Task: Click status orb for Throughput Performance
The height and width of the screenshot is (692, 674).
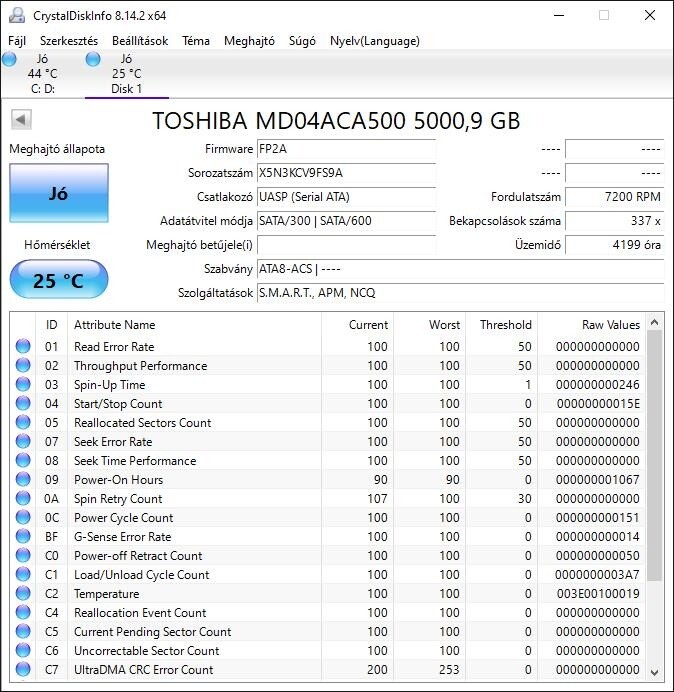Action: point(23,365)
